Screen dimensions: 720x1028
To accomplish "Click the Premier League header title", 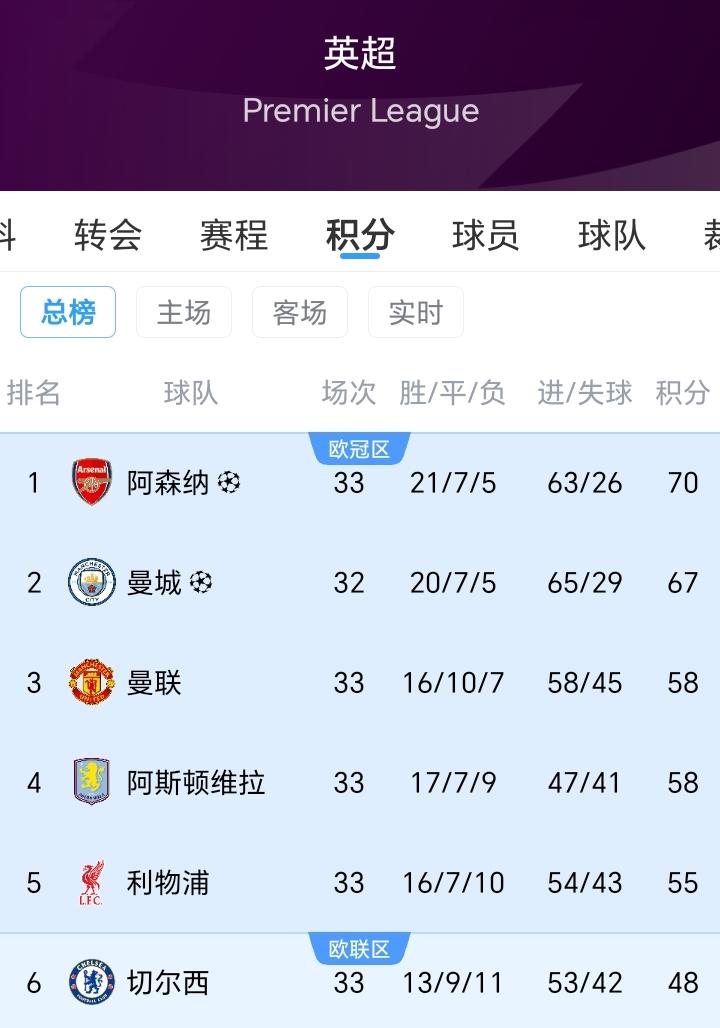I will (x=359, y=112).
